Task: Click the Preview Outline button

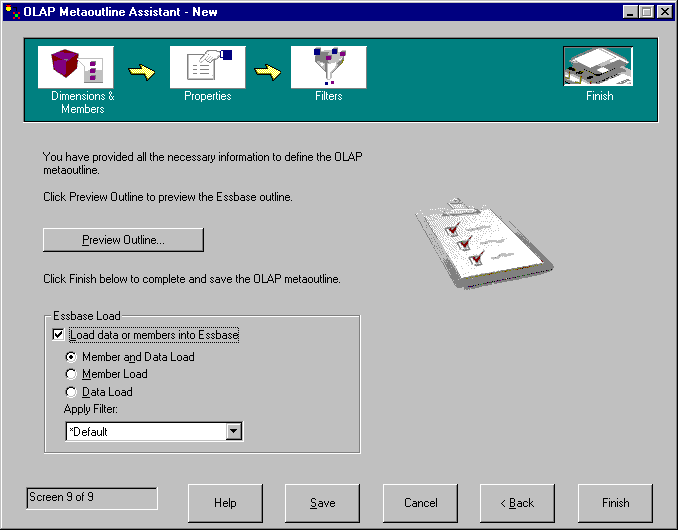Action: point(123,240)
